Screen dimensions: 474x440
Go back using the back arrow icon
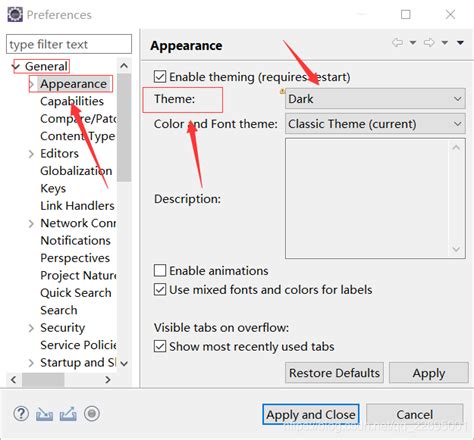click(397, 43)
